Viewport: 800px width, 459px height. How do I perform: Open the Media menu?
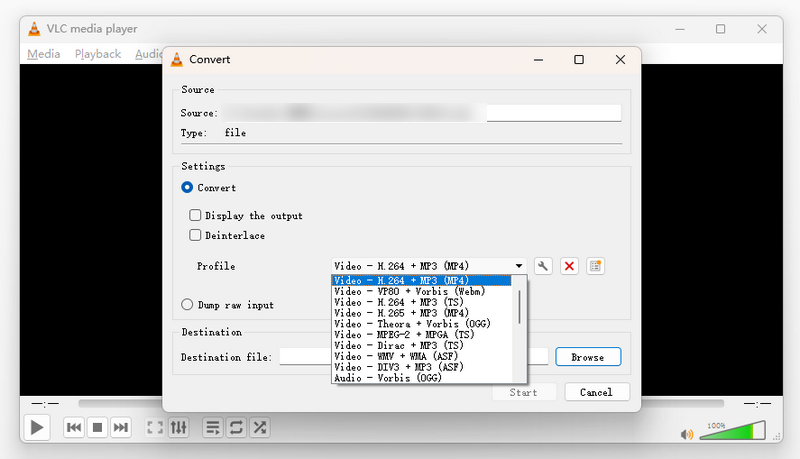(x=43, y=54)
